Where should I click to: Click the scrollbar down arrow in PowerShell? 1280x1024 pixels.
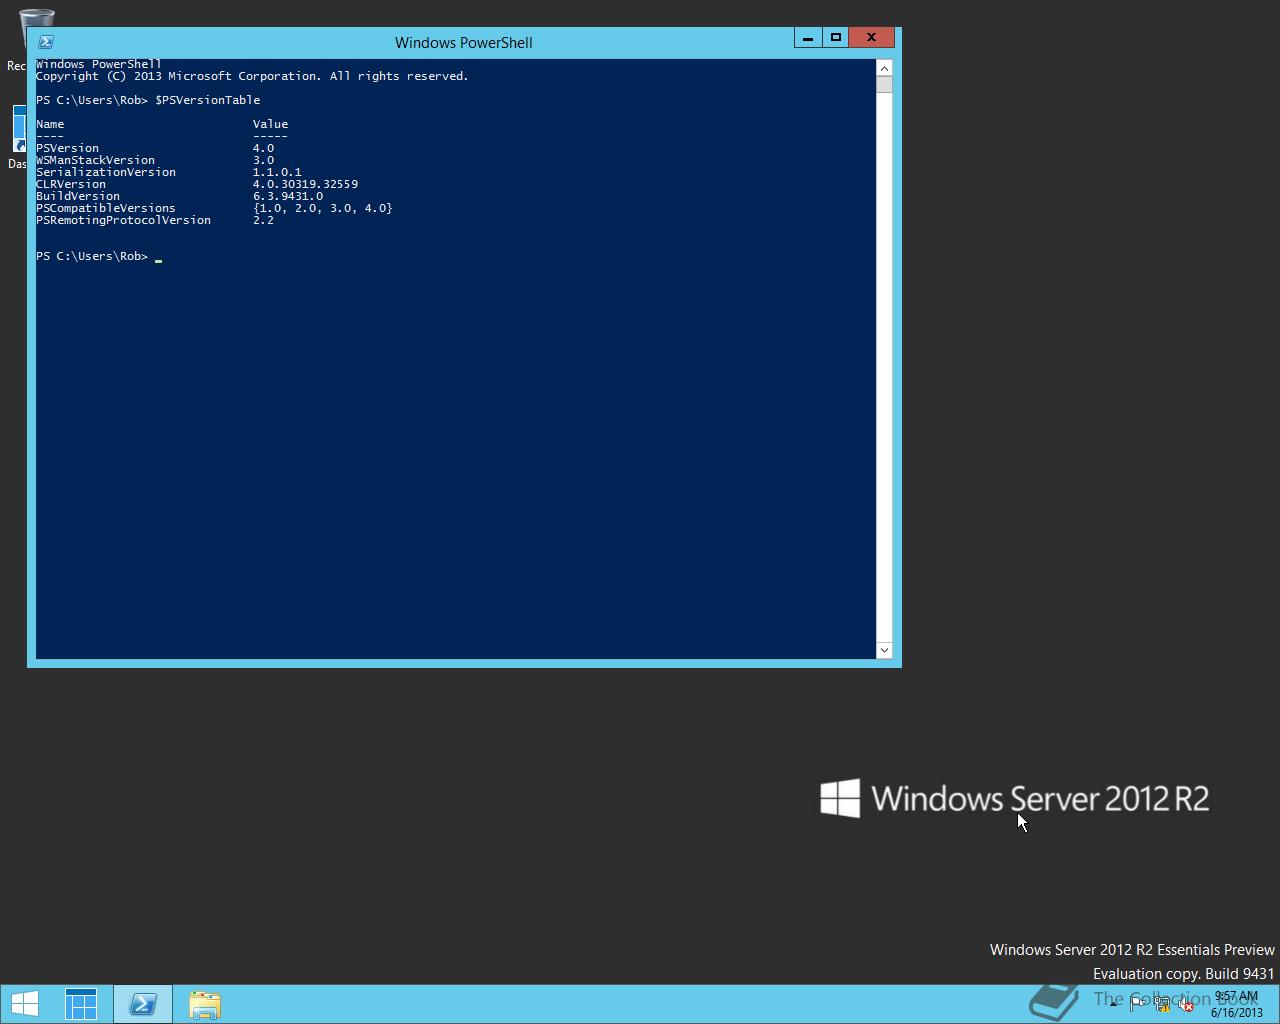coord(884,650)
